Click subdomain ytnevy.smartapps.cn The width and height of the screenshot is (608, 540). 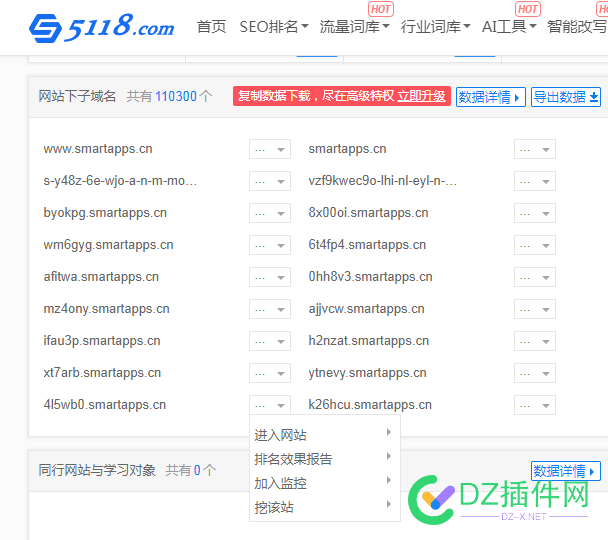(368, 373)
